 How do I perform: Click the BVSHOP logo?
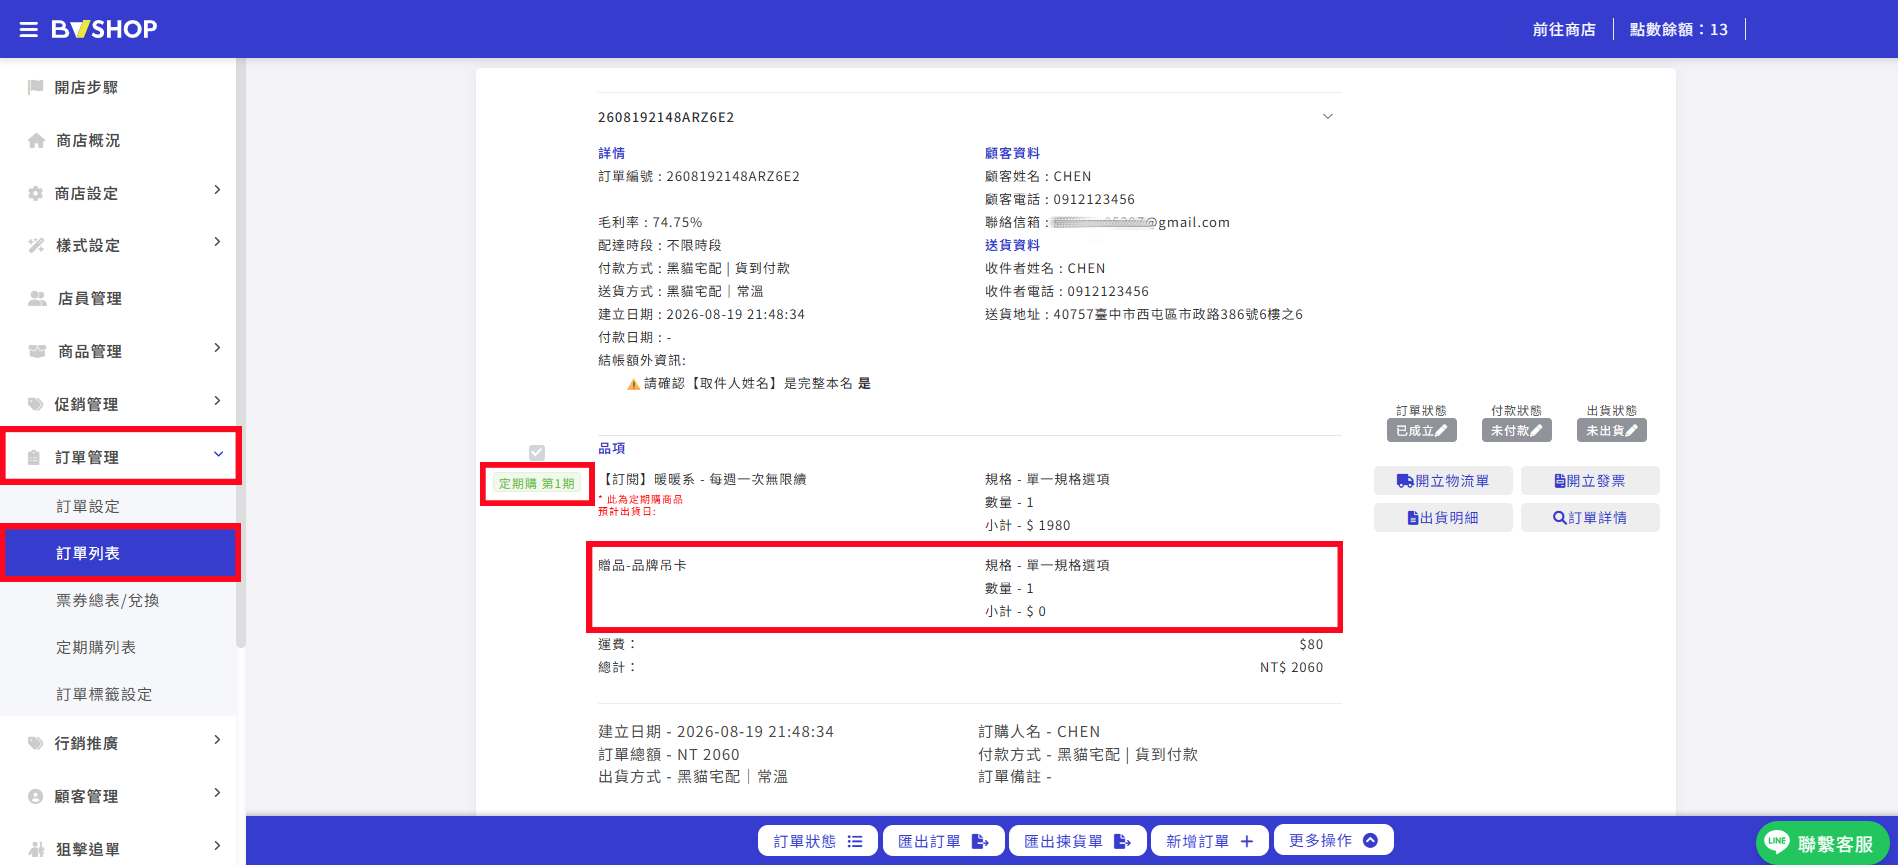click(104, 29)
